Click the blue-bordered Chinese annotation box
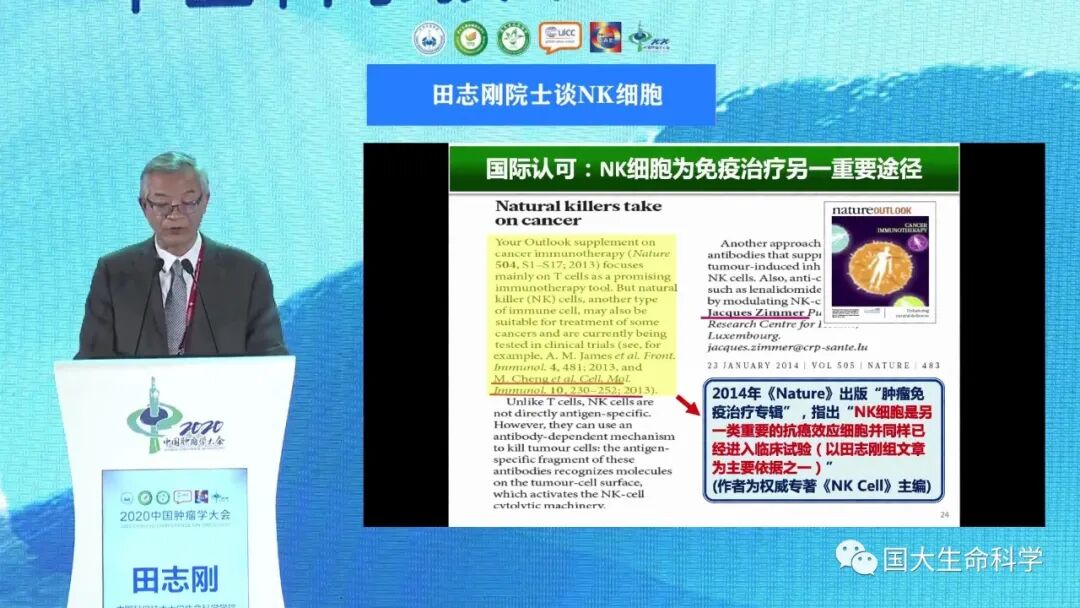The height and width of the screenshot is (608, 1080). coord(823,439)
